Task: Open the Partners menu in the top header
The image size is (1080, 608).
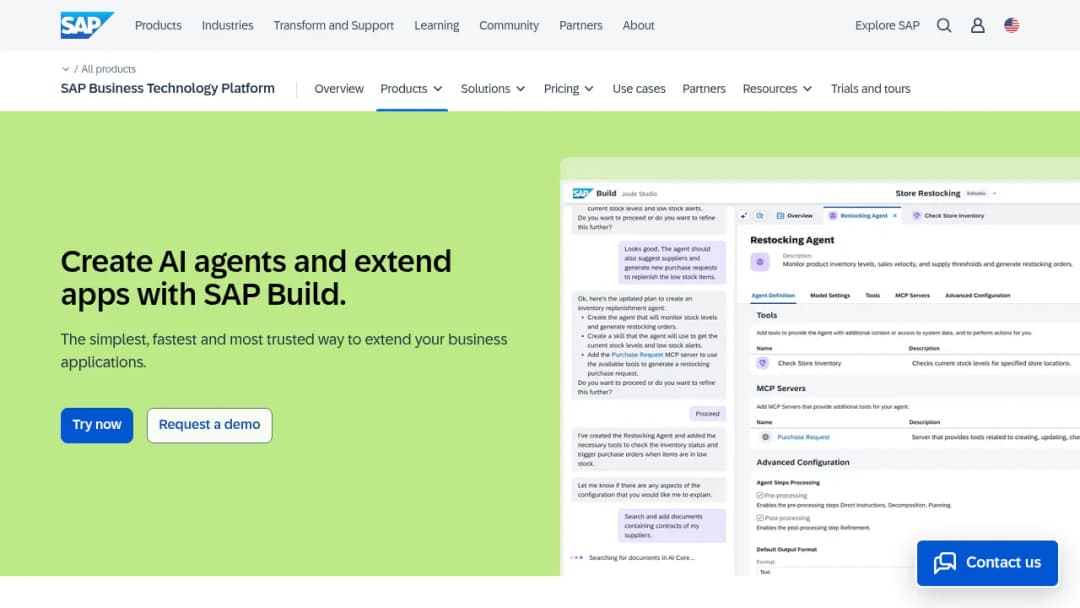Action: pos(581,25)
